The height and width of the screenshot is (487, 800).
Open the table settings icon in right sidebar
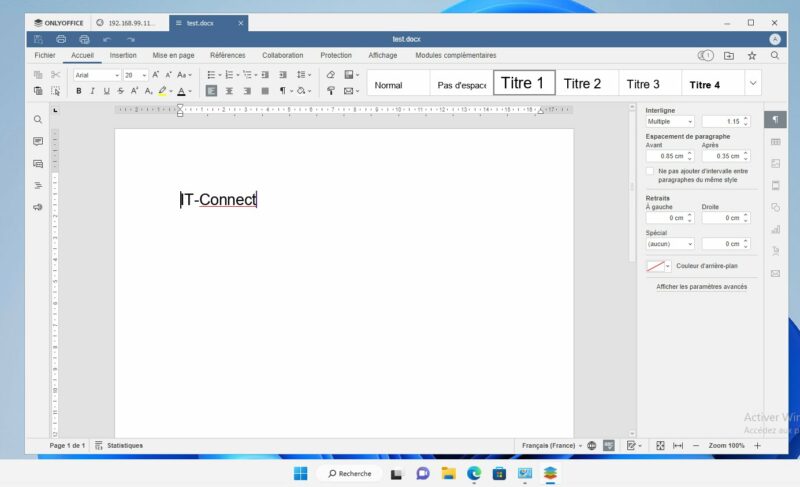point(776,142)
